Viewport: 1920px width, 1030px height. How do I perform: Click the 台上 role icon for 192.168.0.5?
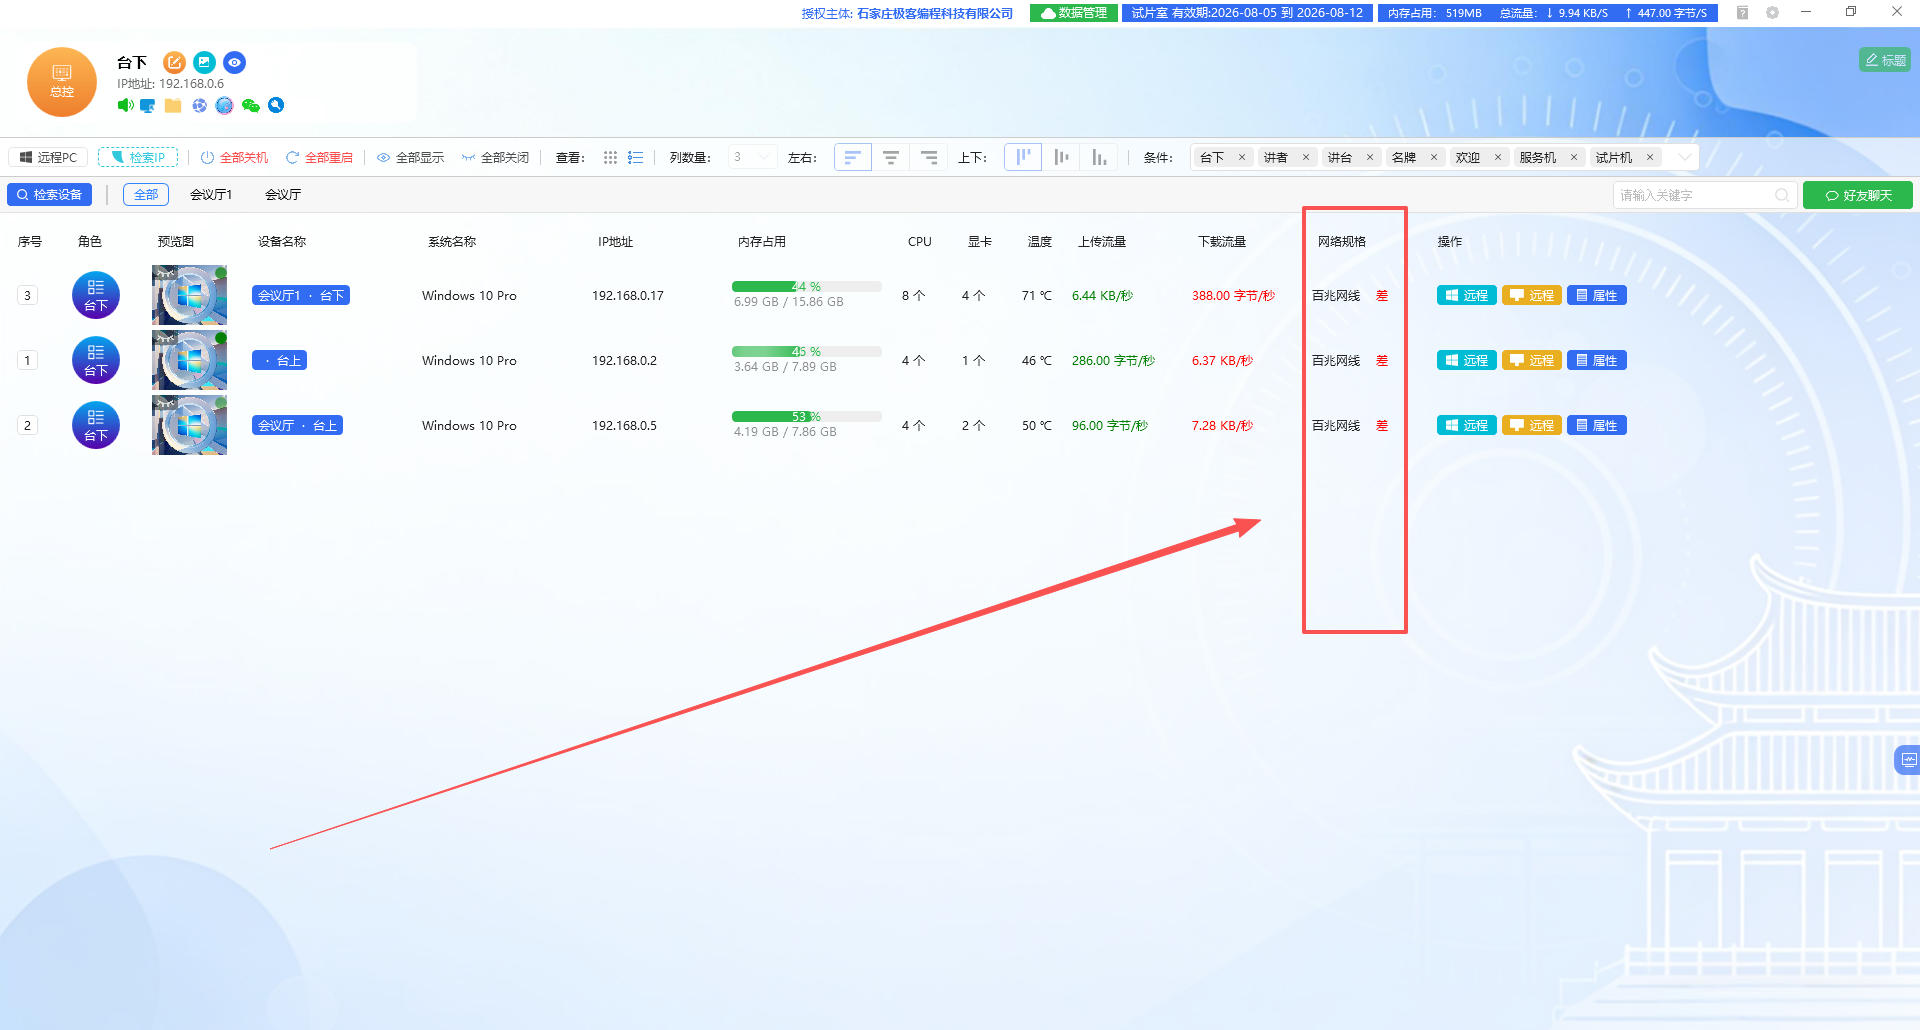click(x=96, y=425)
